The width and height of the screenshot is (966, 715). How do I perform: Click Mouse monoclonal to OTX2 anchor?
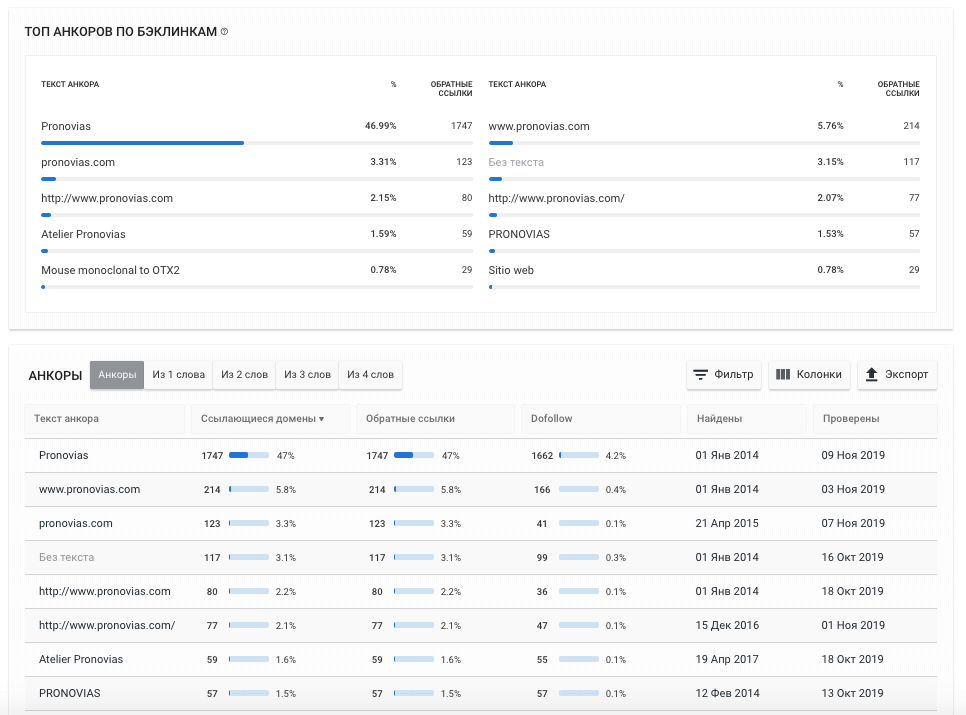coord(110,270)
